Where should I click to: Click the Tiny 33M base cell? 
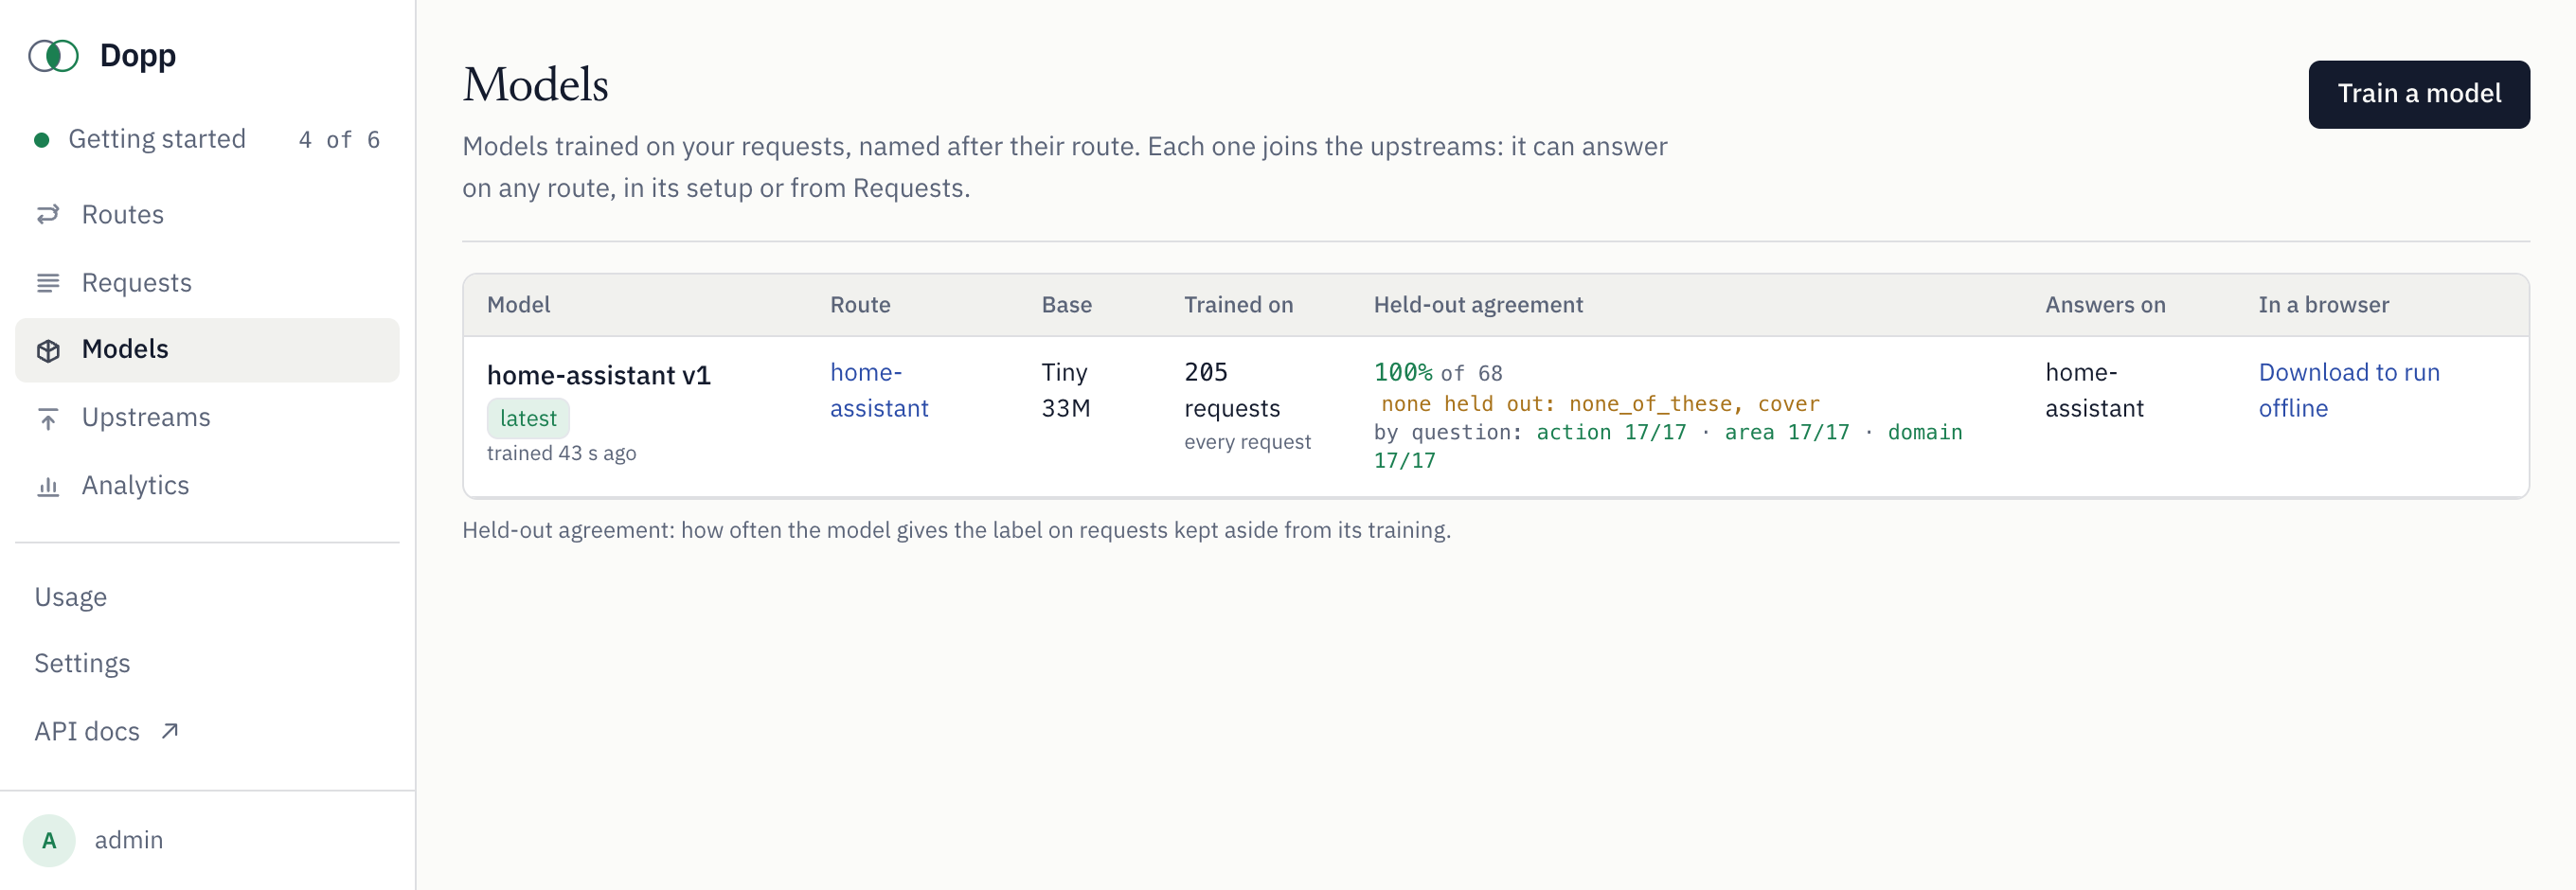[1065, 390]
